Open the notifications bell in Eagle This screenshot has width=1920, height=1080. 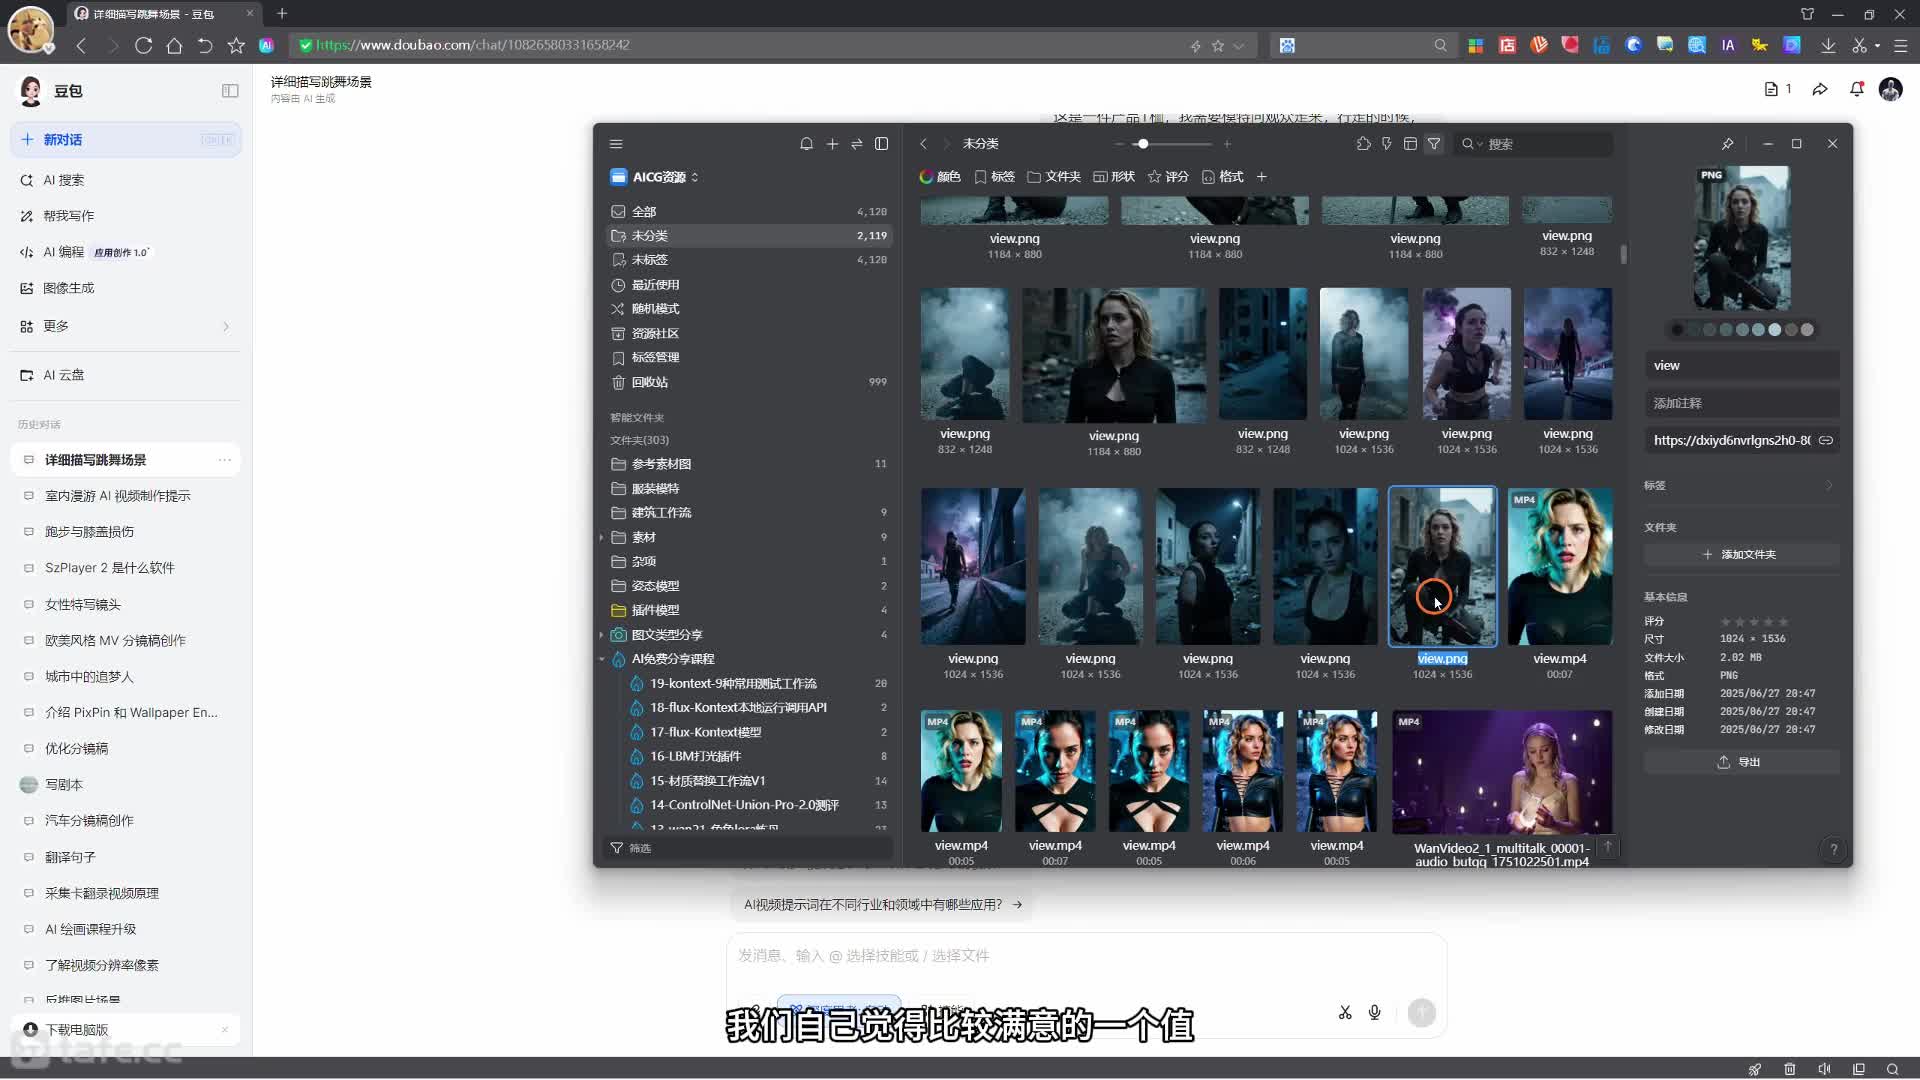pos(806,144)
